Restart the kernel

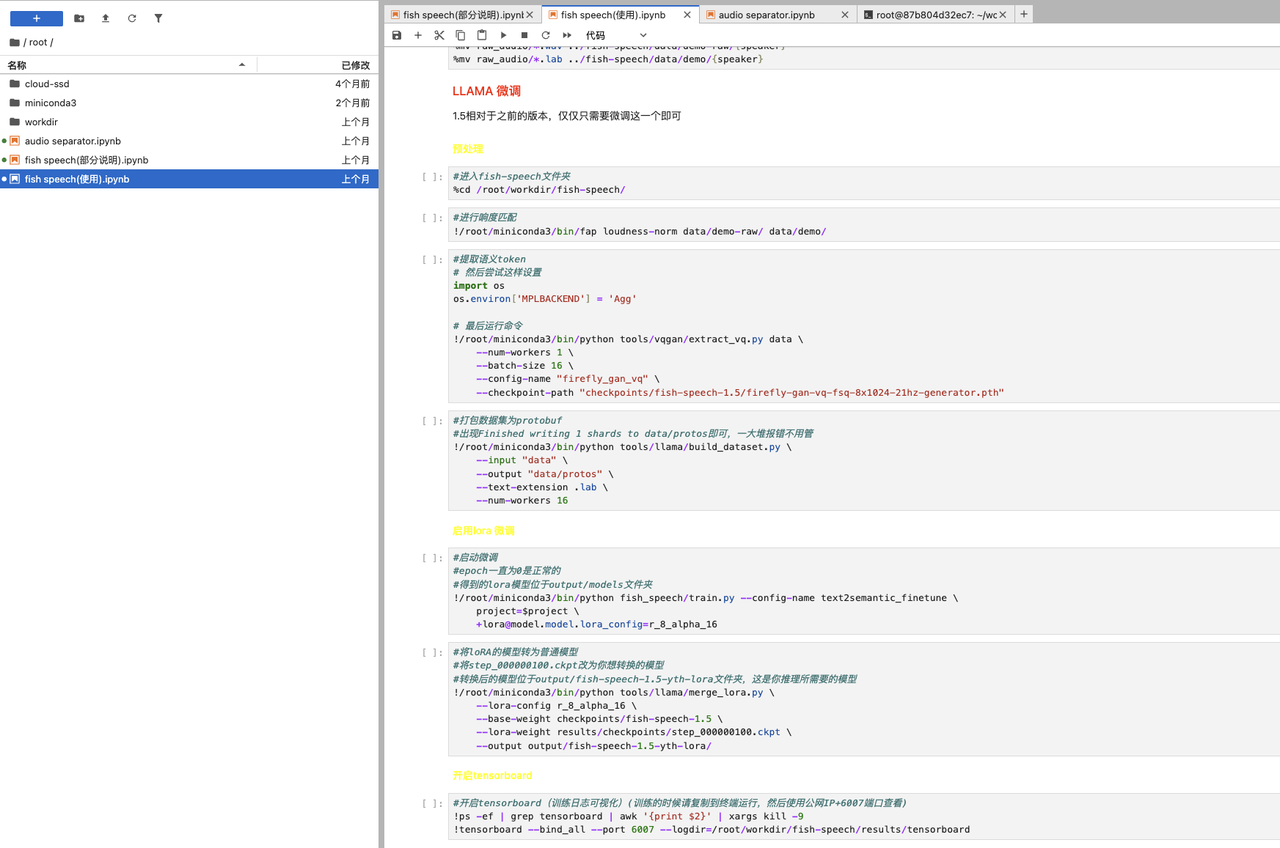click(x=546, y=35)
